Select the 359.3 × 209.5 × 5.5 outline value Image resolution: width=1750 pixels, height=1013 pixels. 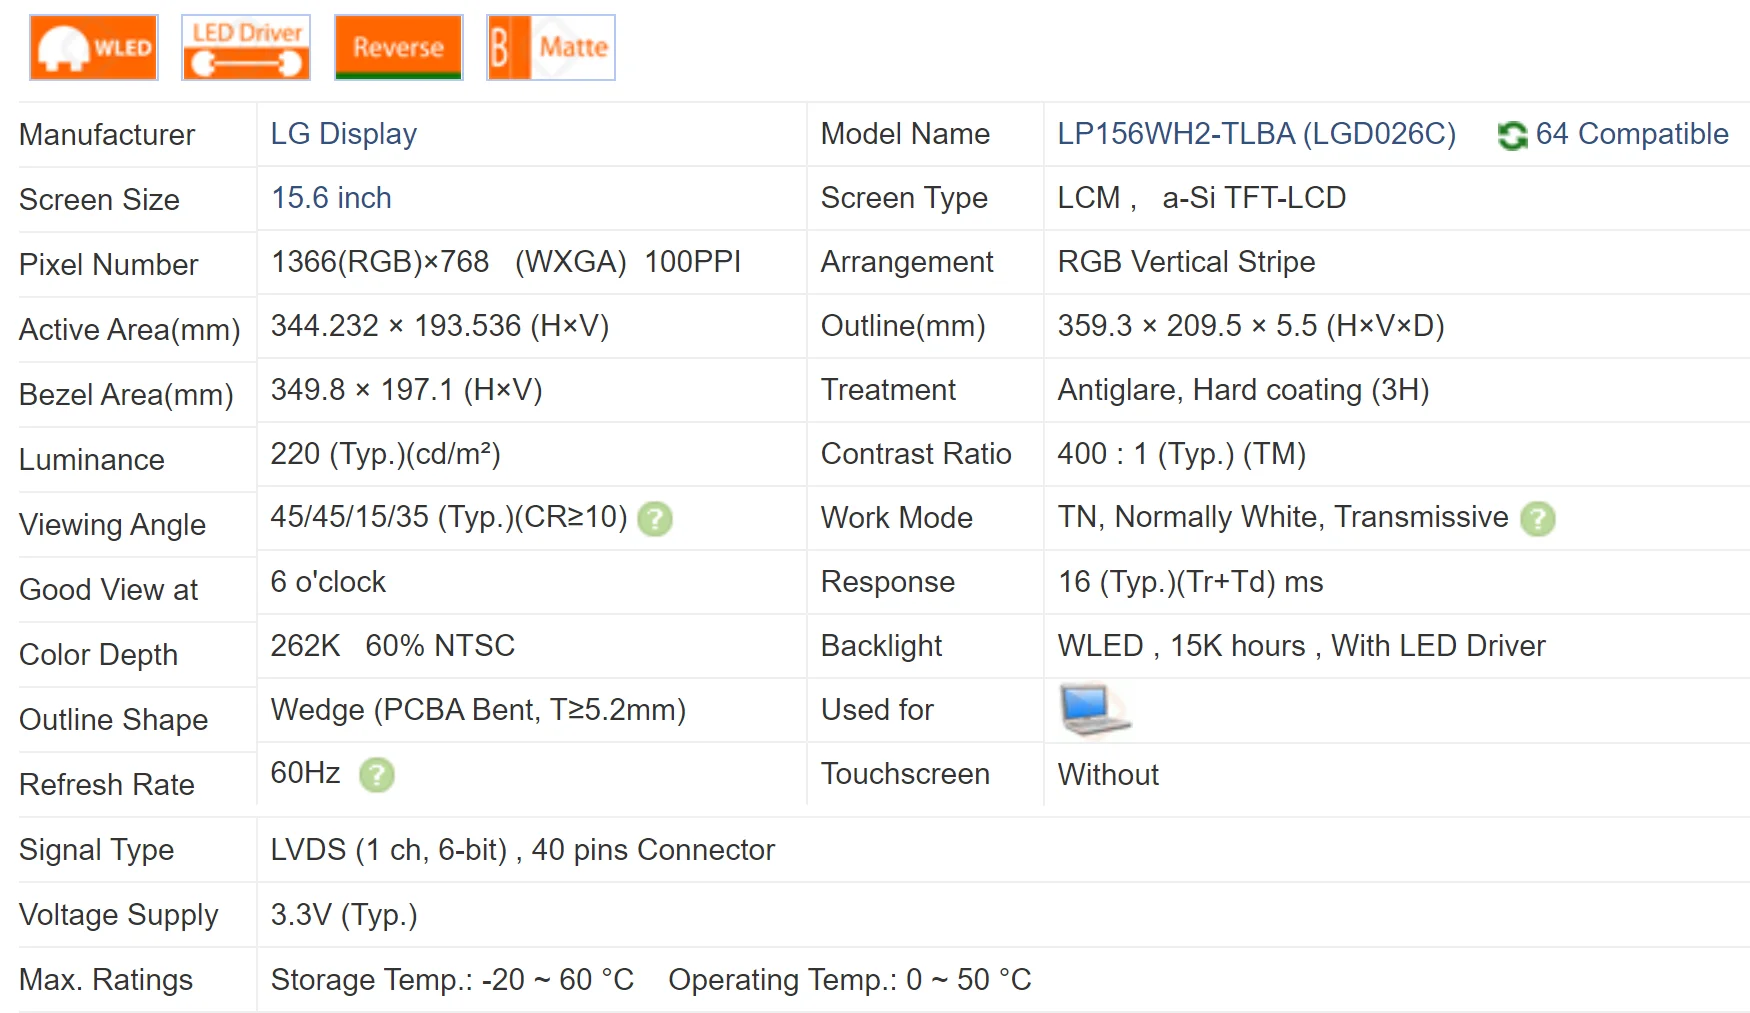[x=1251, y=325]
